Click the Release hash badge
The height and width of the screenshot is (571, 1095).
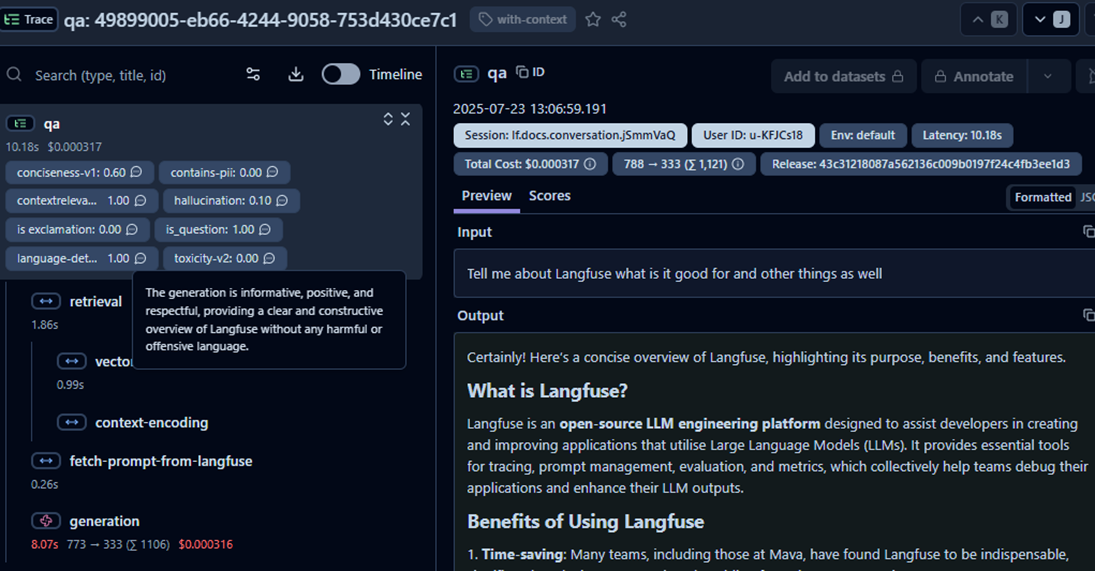[920, 164]
